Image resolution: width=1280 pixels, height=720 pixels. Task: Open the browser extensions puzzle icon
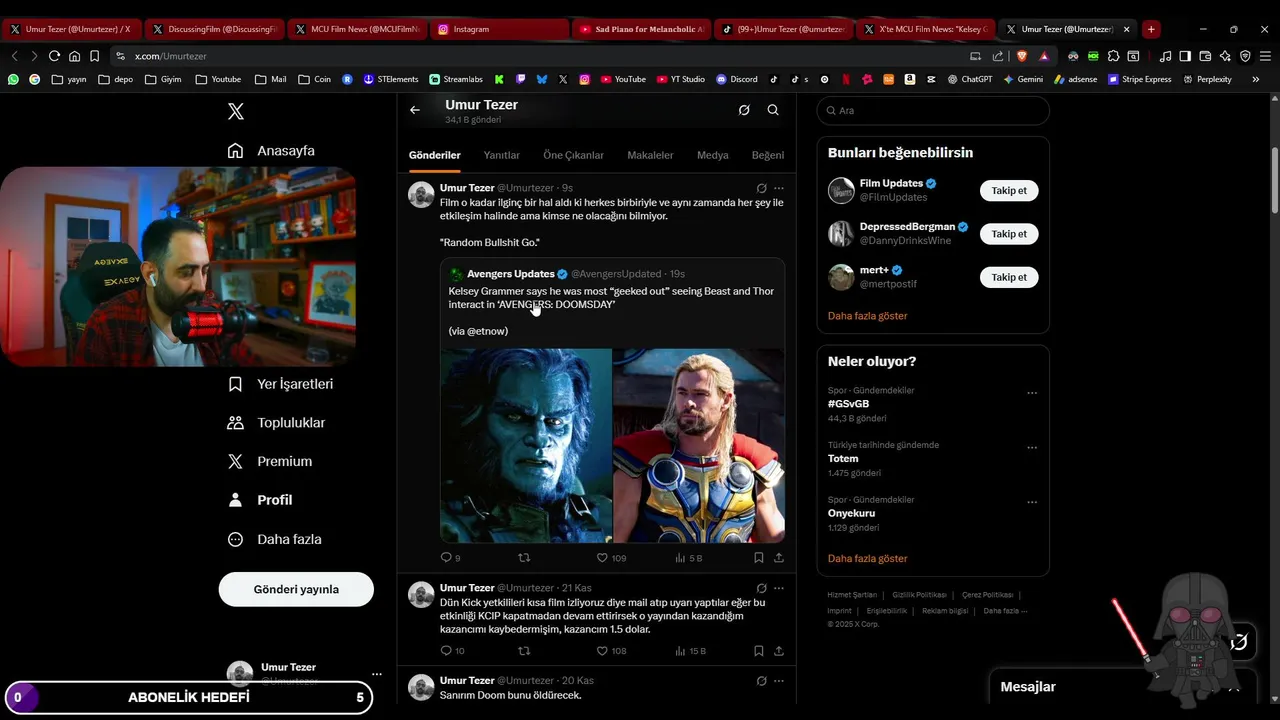tap(1113, 56)
